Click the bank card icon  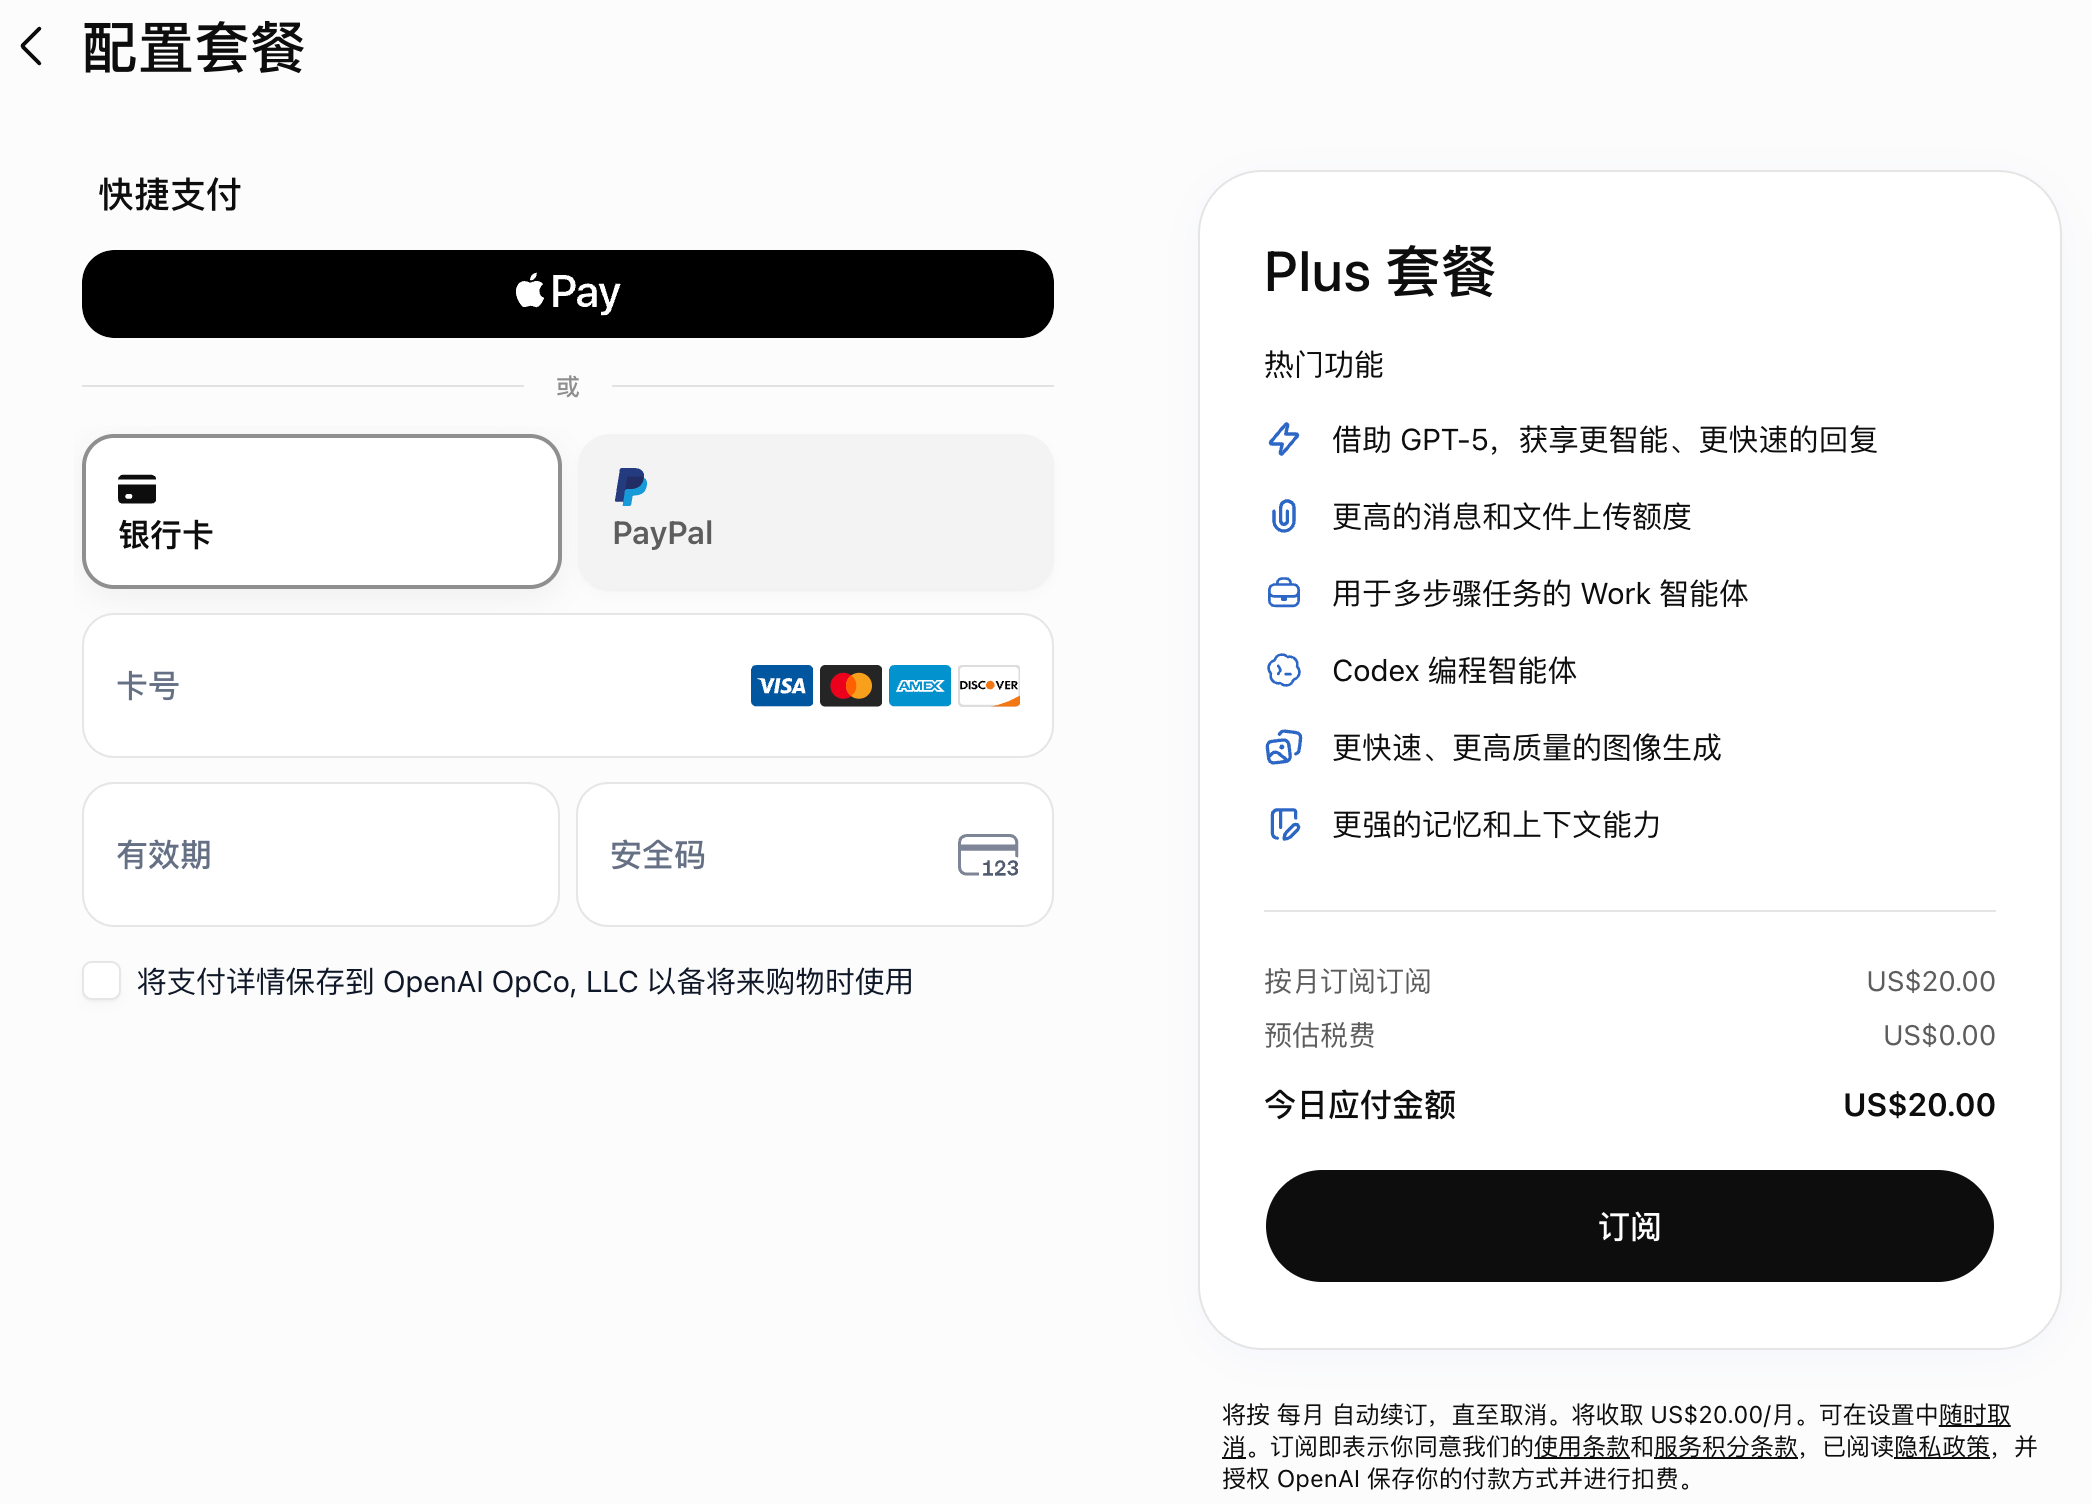[137, 489]
